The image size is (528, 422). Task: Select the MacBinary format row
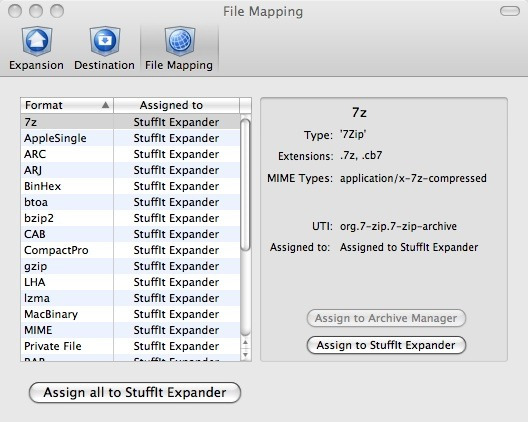[130, 314]
